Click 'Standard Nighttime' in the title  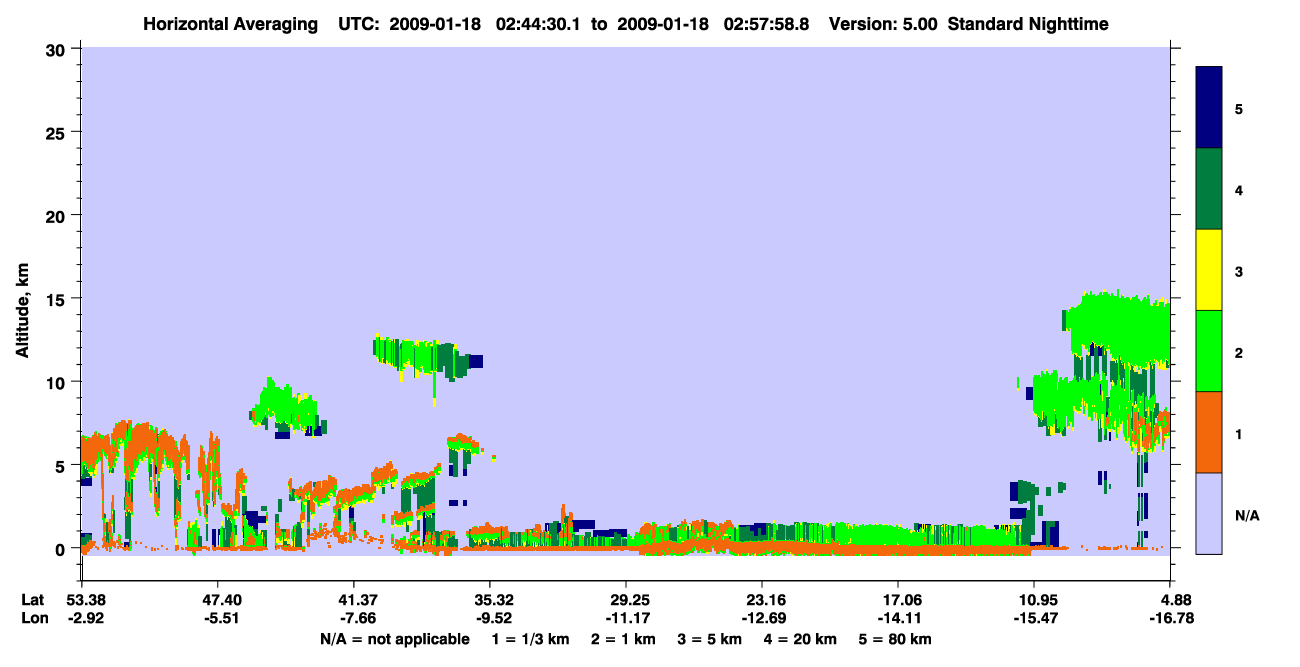click(1028, 23)
